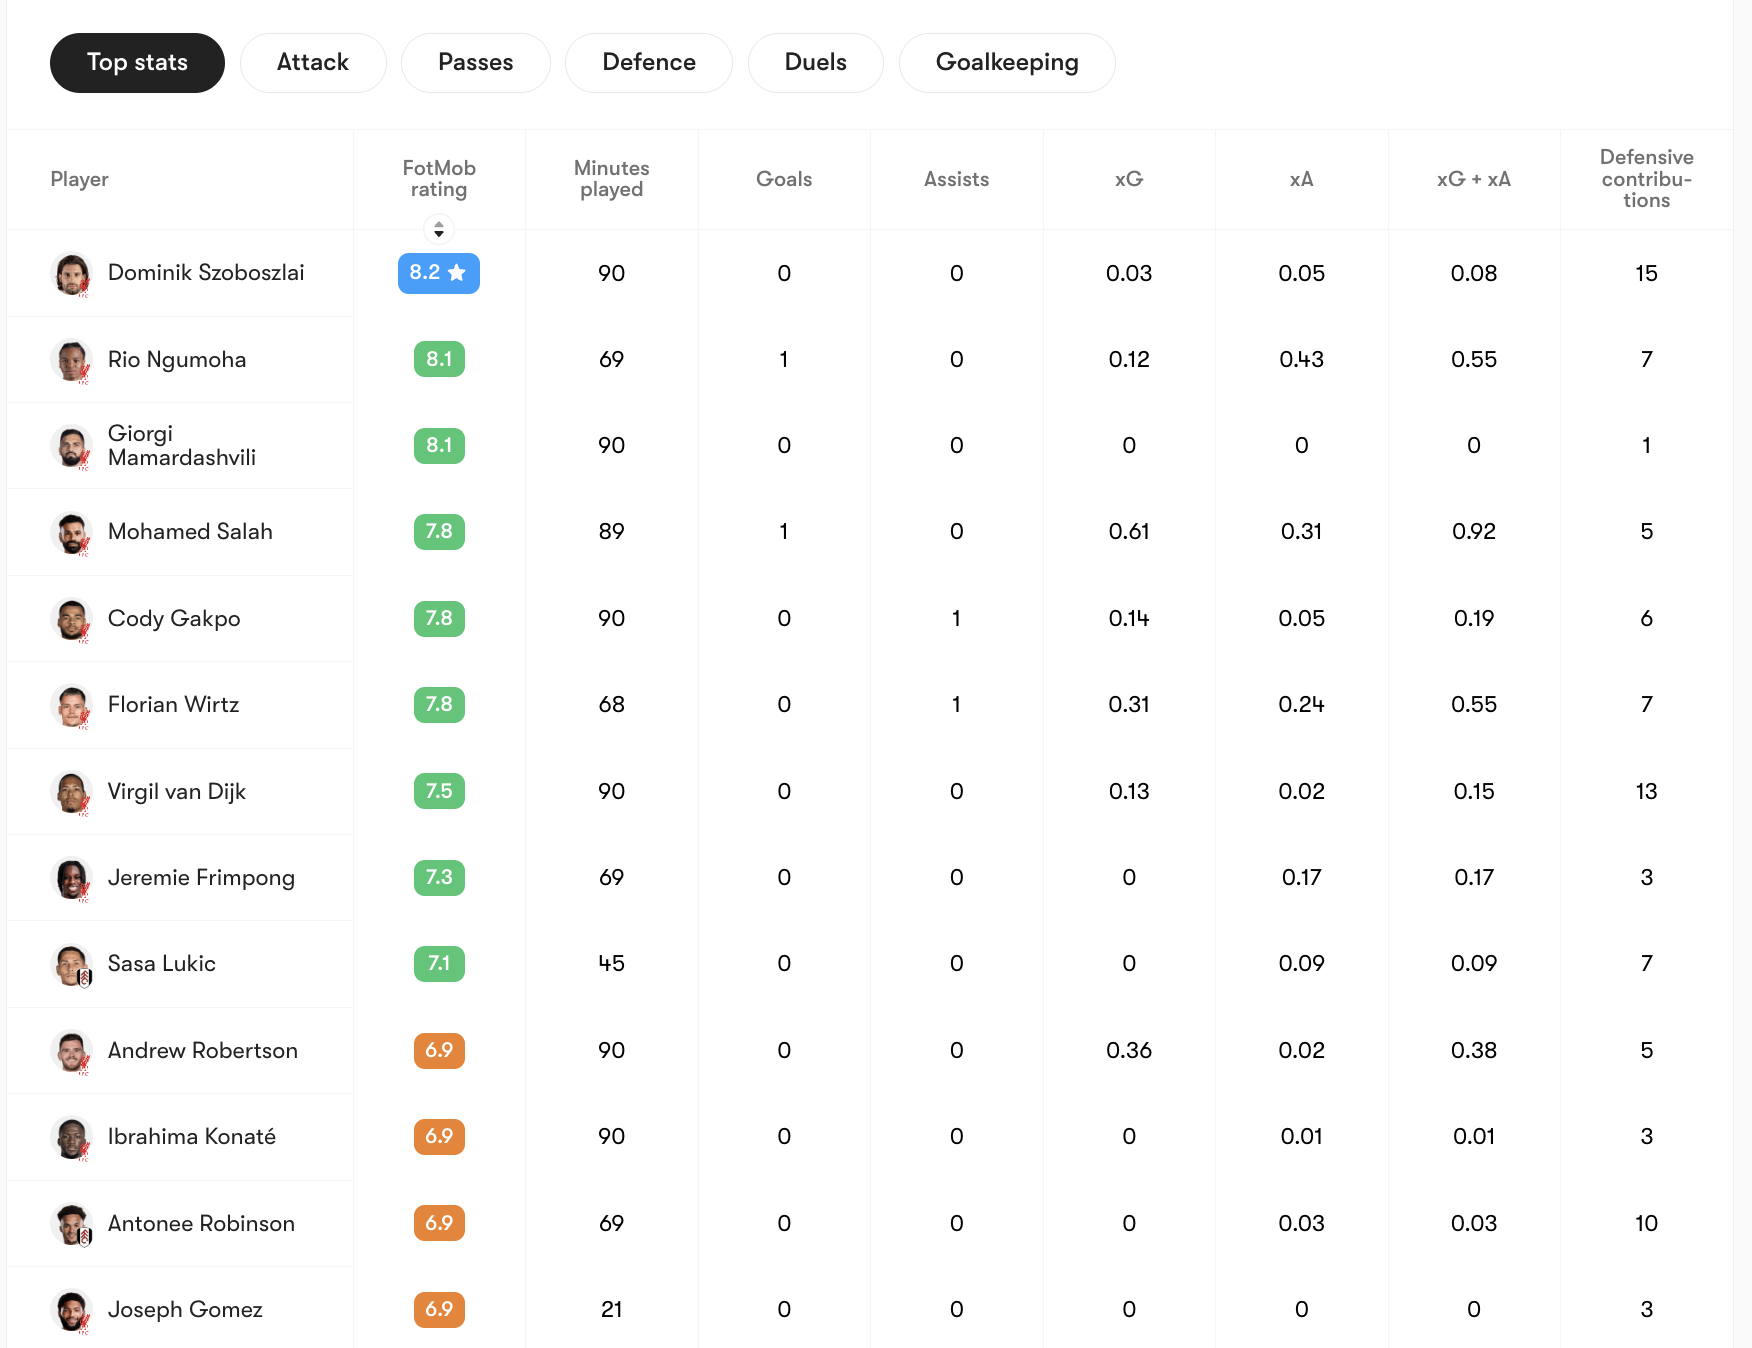The width and height of the screenshot is (1752, 1348).
Task: Click Rio Ngumoha's player photo
Action: (72, 360)
